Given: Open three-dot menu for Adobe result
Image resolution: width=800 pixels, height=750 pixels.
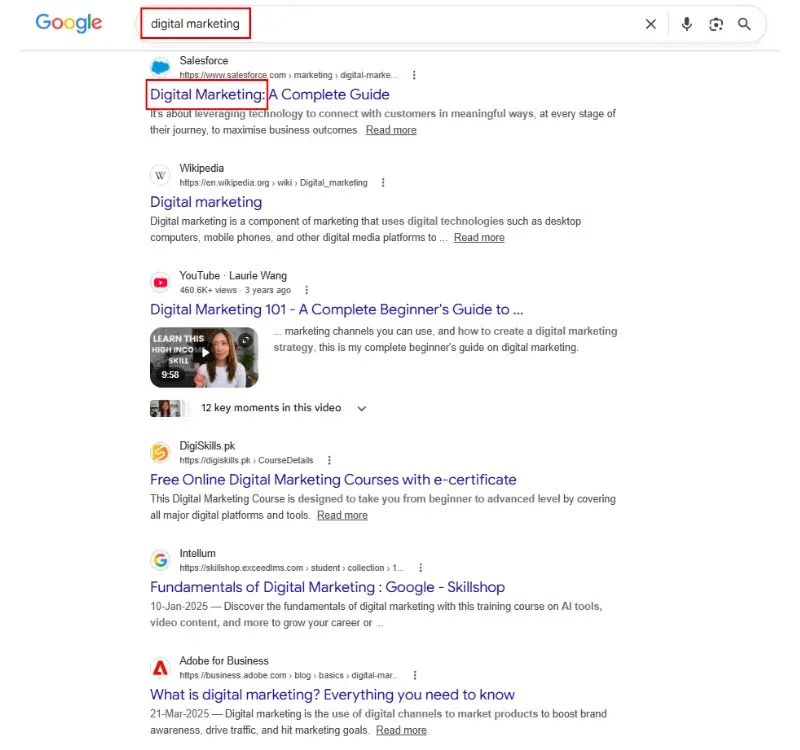Looking at the screenshot, I should pos(415,675).
